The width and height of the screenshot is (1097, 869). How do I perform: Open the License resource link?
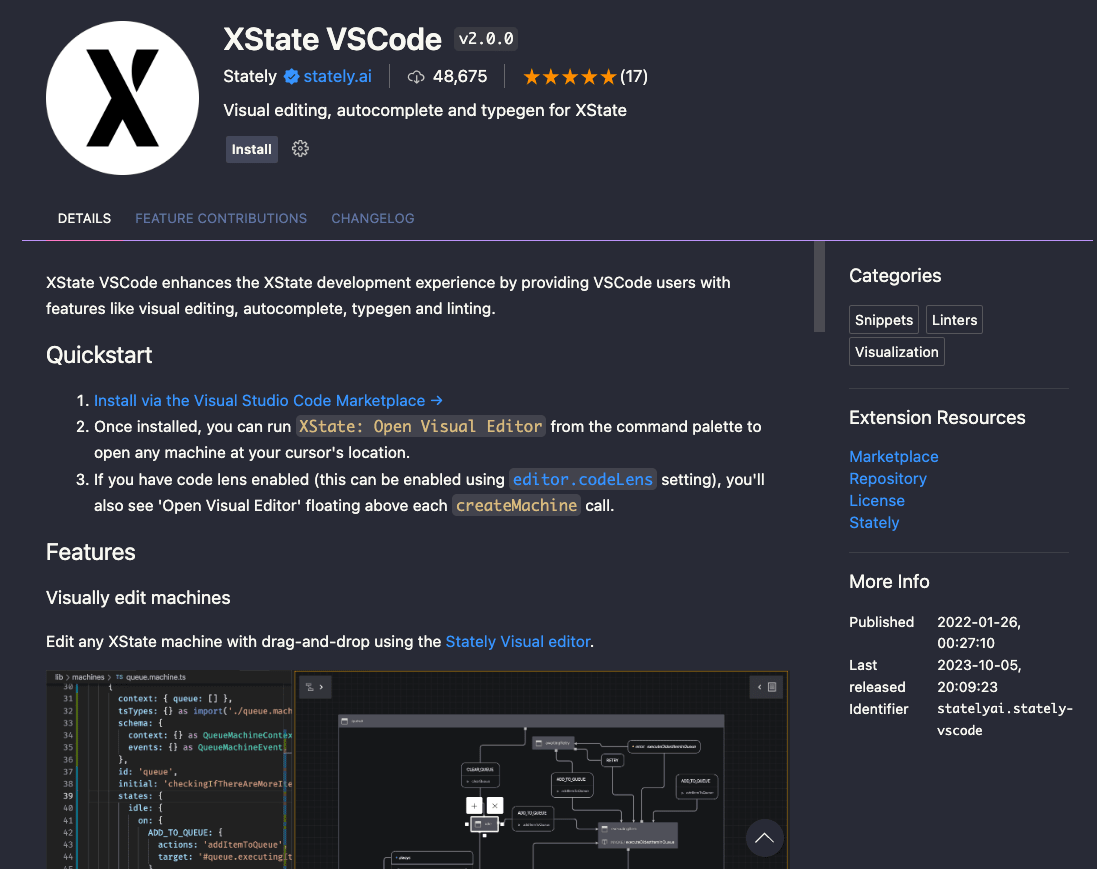coord(877,500)
